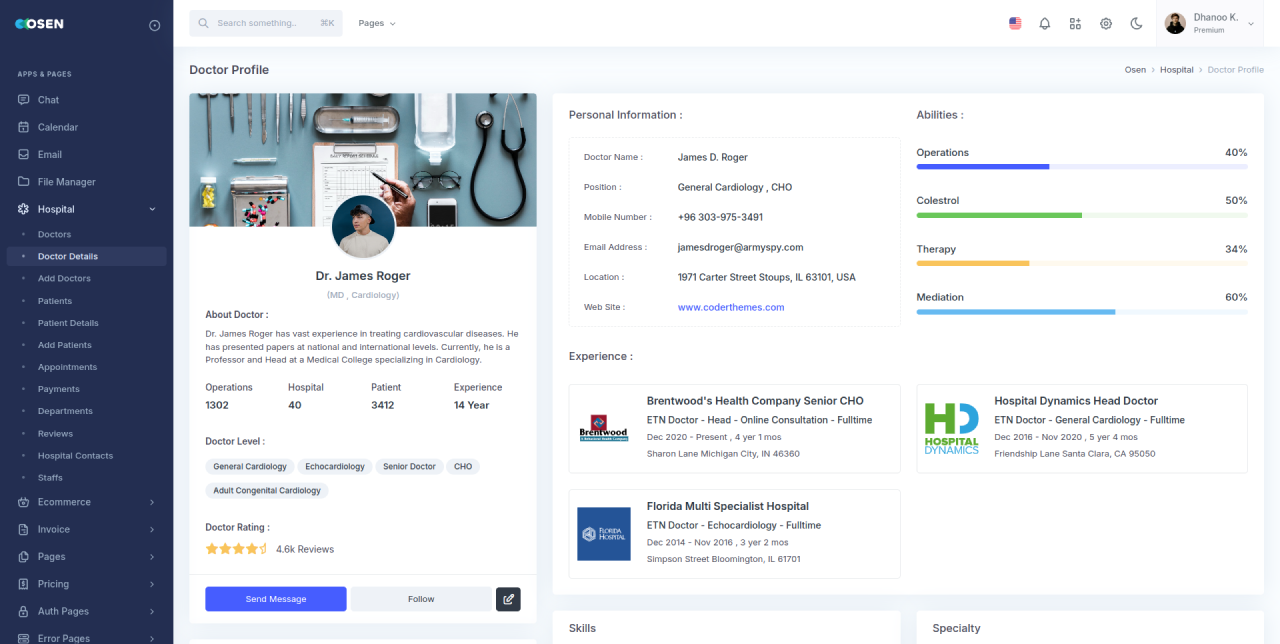This screenshot has width=1280, height=644.
Task: Click the Ecommerce bag icon
Action: click(23, 502)
